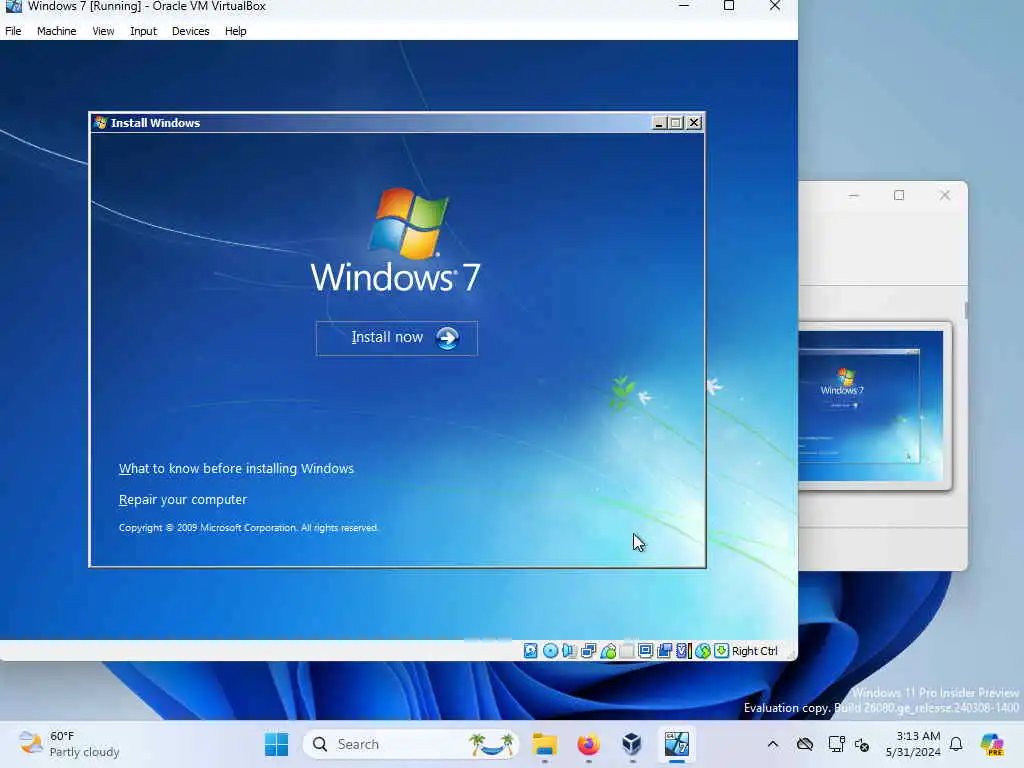Click the OneDrive not-signed-in tray icon
The height and width of the screenshot is (768, 1024).
[805, 744]
